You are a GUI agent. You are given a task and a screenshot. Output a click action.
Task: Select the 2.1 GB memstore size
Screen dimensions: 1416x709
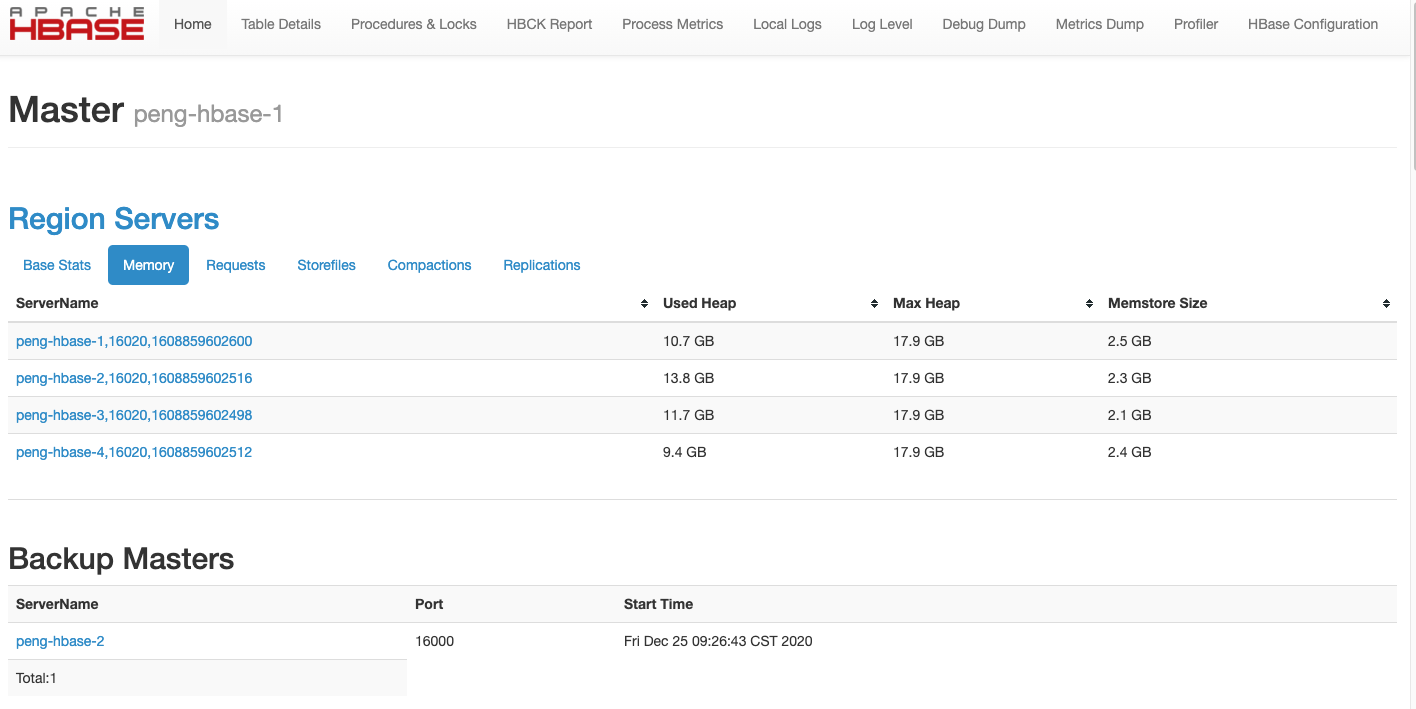tap(1129, 415)
